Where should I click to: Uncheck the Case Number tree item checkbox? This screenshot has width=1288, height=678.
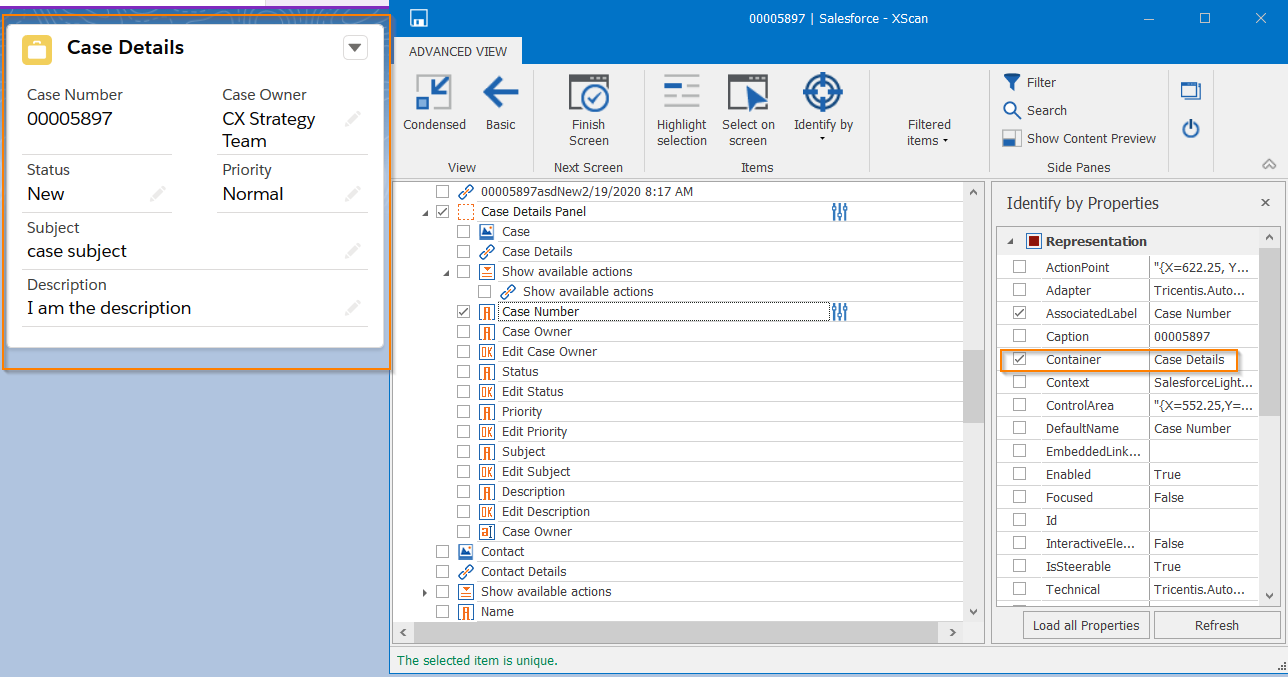463,312
